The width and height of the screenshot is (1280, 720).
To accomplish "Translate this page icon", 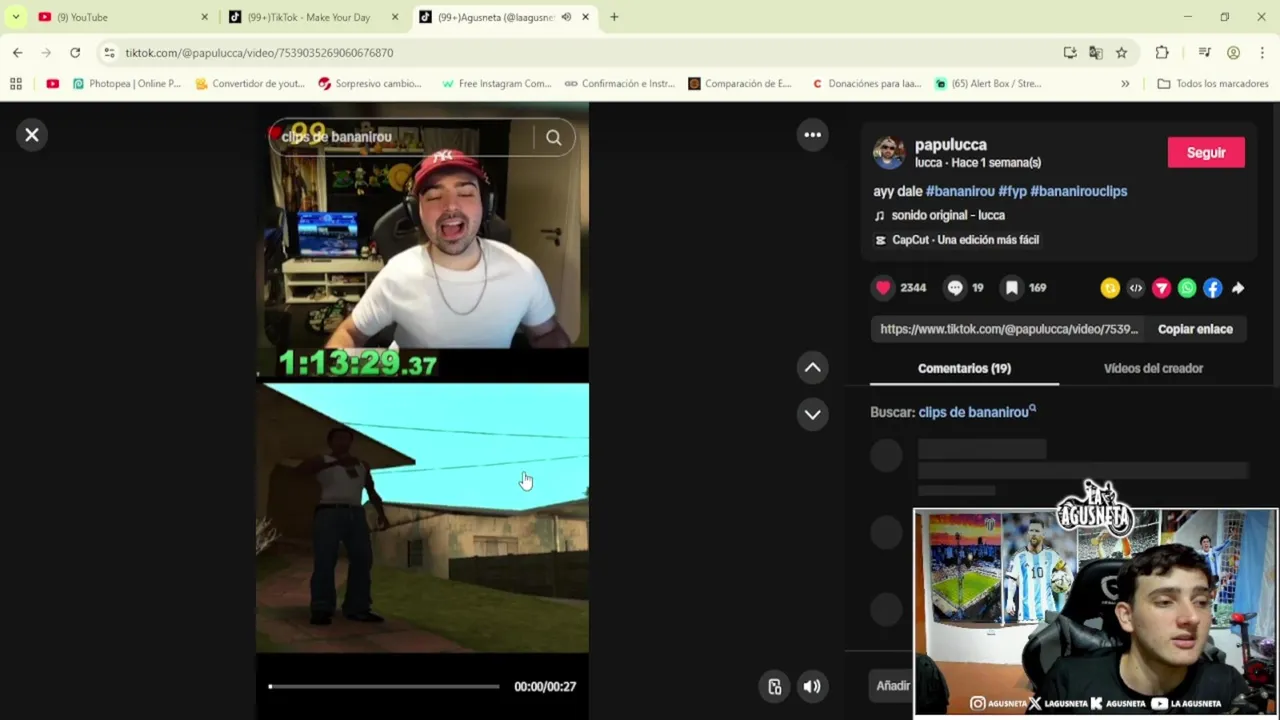I will (1096, 53).
